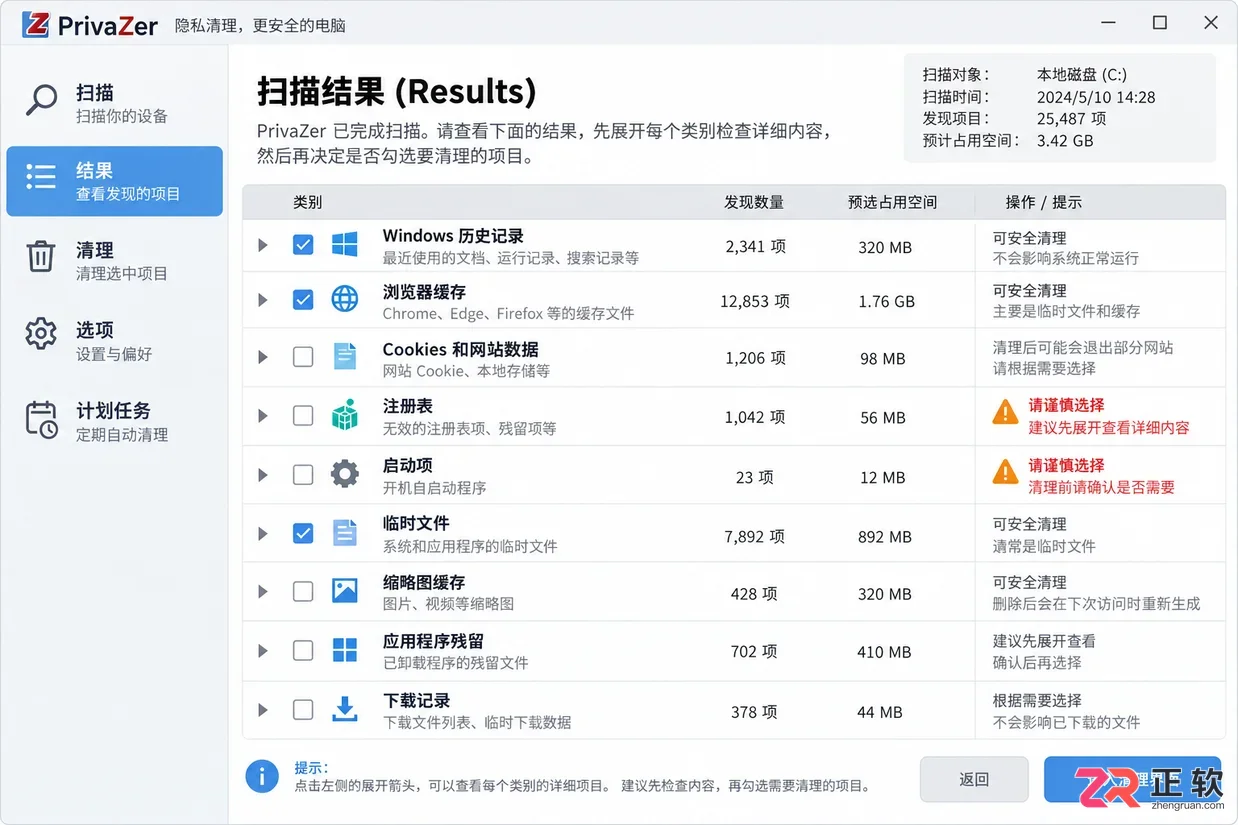Go to the 清理 sidebar tab
This screenshot has height=825, width=1238.
point(114,260)
